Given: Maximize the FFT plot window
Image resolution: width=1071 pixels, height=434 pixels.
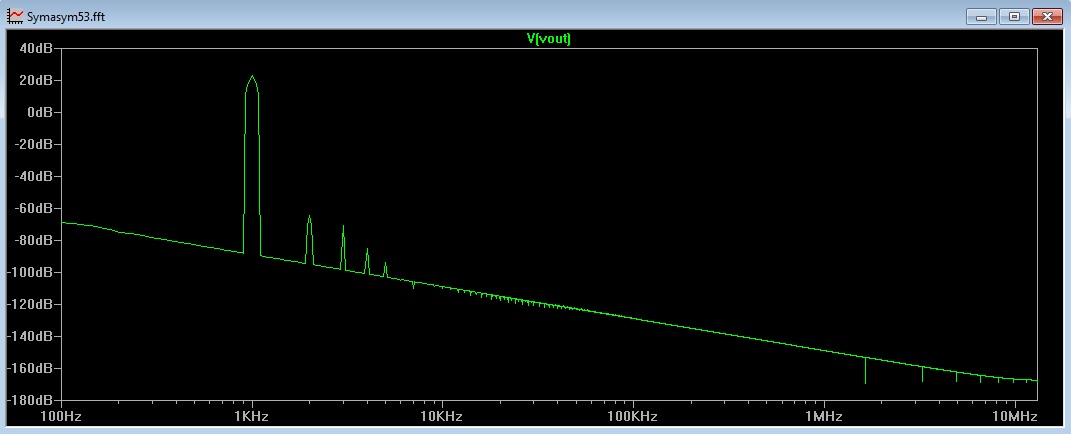Looking at the screenshot, I should coord(1014,16).
